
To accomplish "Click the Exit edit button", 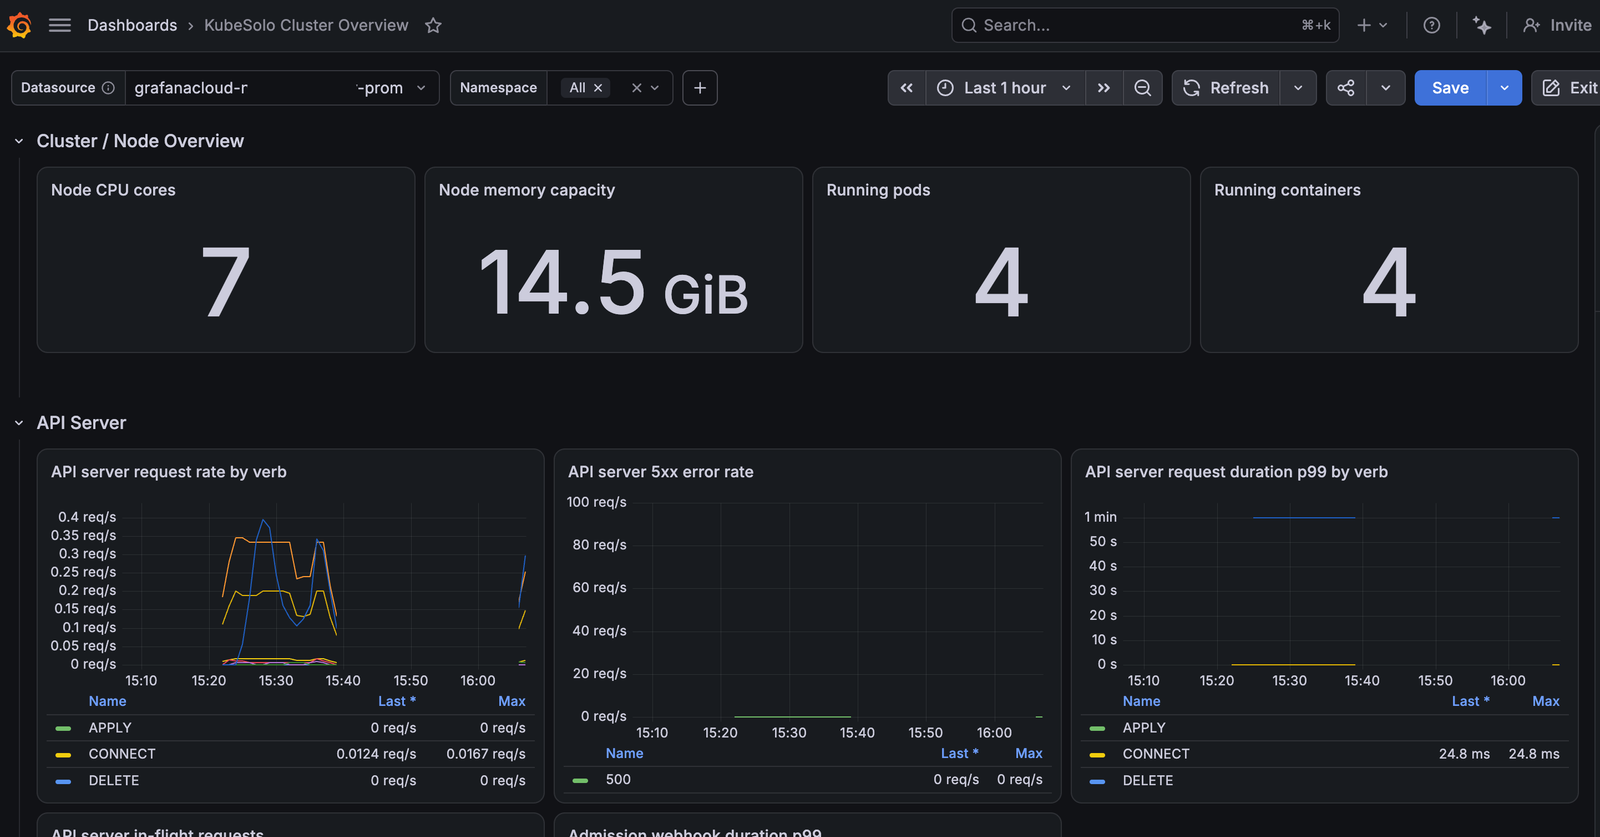I will [x=1567, y=88].
